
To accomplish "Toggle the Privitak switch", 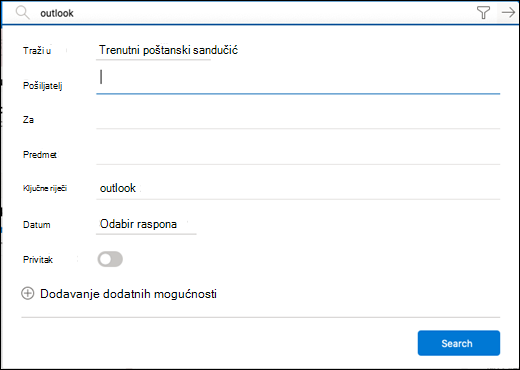I will pyautogui.click(x=110, y=259).
